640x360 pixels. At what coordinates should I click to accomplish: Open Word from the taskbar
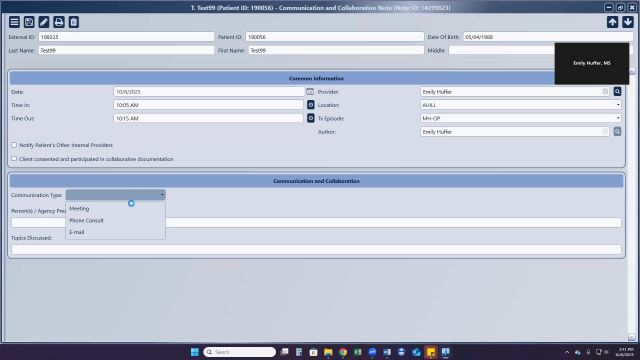coord(387,352)
